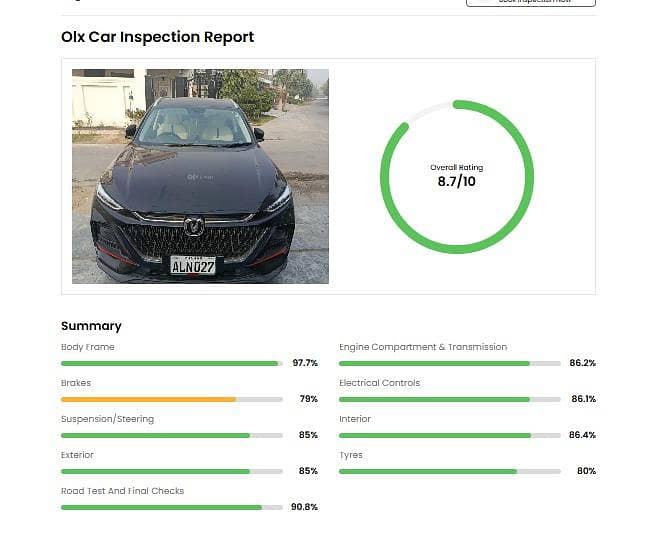Select the Exterior category label
Viewport: 662px width, 534px height.
[x=77, y=455]
